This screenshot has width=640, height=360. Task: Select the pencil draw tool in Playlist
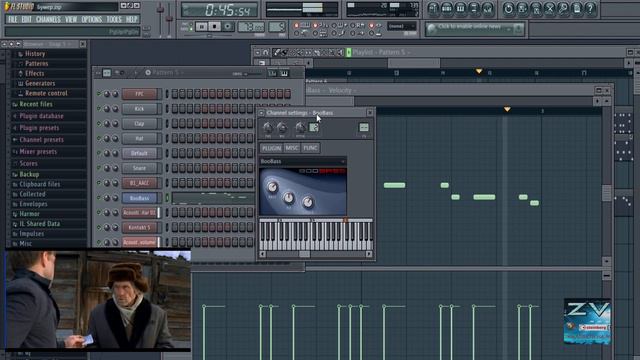[277, 52]
